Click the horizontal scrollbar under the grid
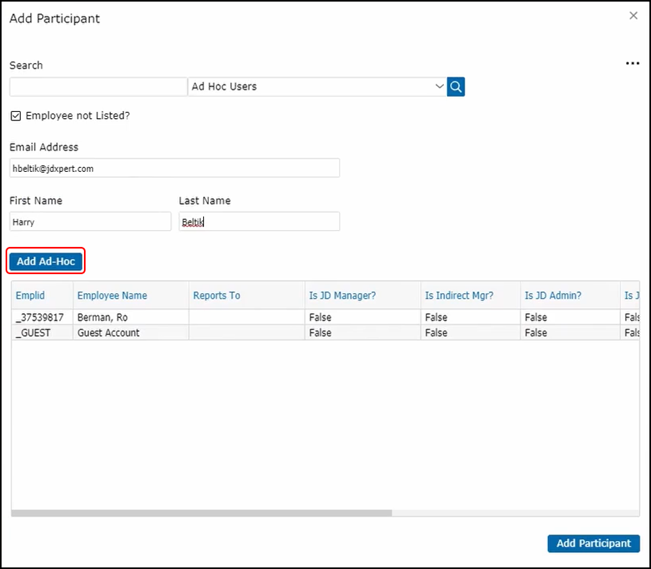651x569 pixels. click(200, 513)
